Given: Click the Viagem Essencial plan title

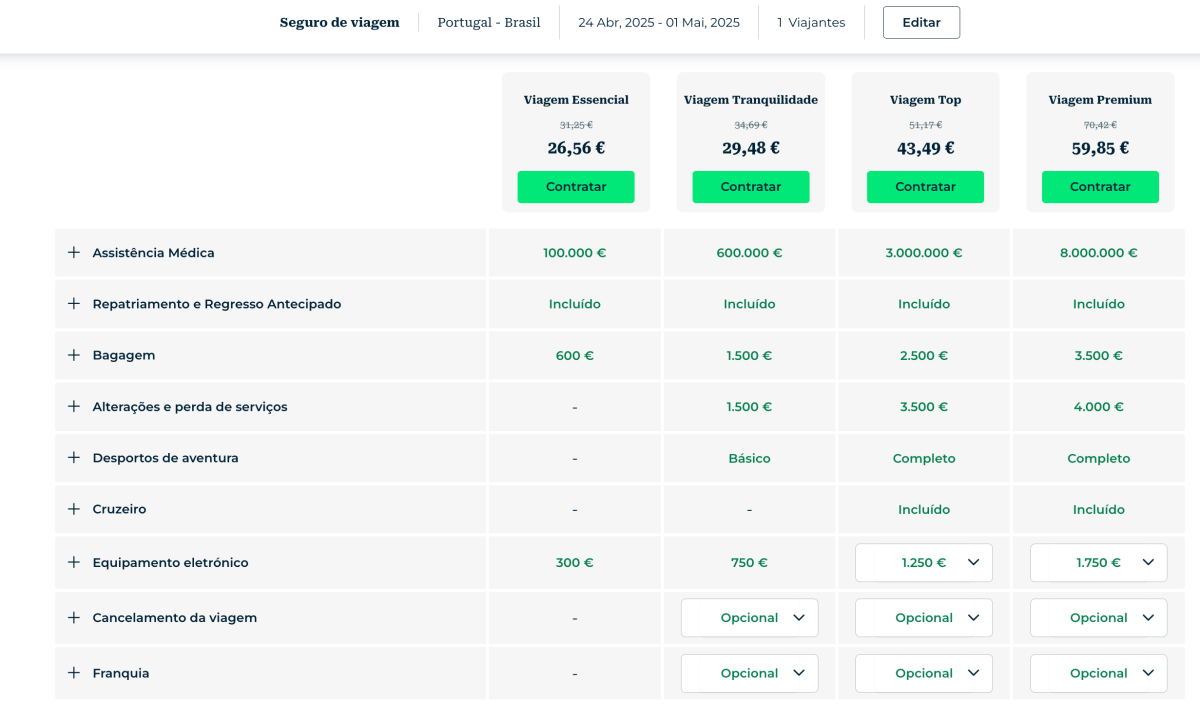Looking at the screenshot, I should (x=576, y=100).
